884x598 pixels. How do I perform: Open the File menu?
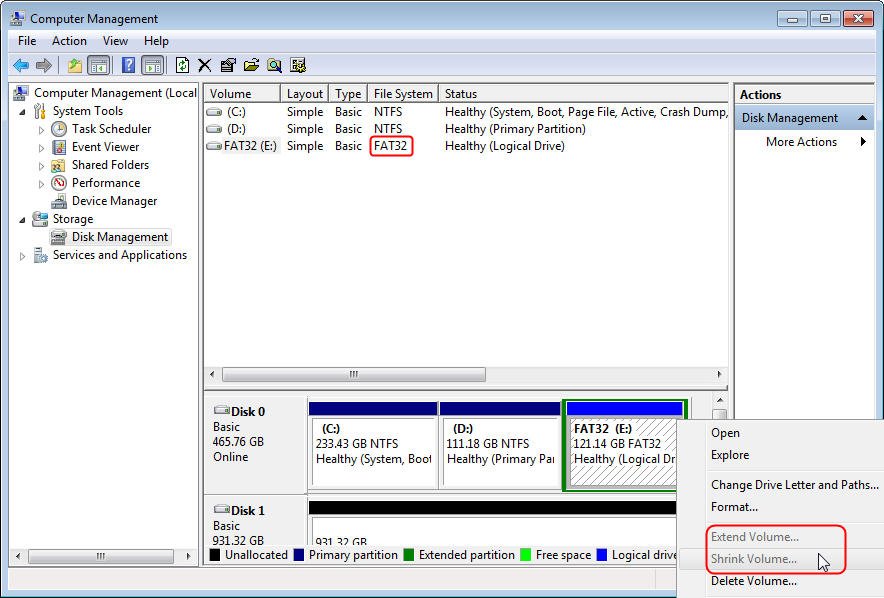(27, 41)
